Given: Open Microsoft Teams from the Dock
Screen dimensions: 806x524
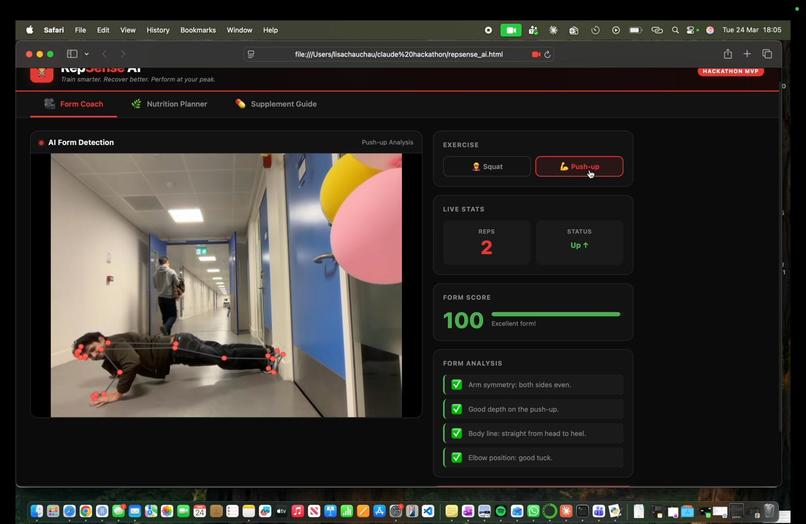Looking at the screenshot, I should point(599,511).
